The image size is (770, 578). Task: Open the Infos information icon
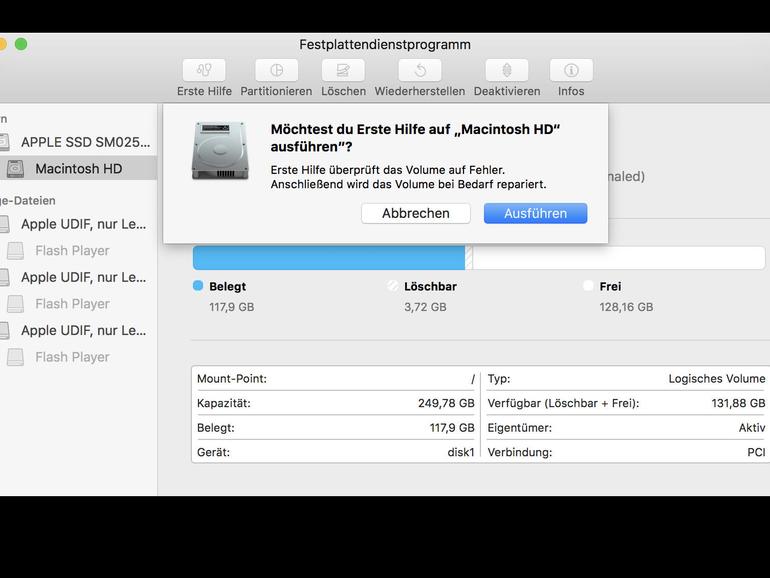click(x=571, y=70)
